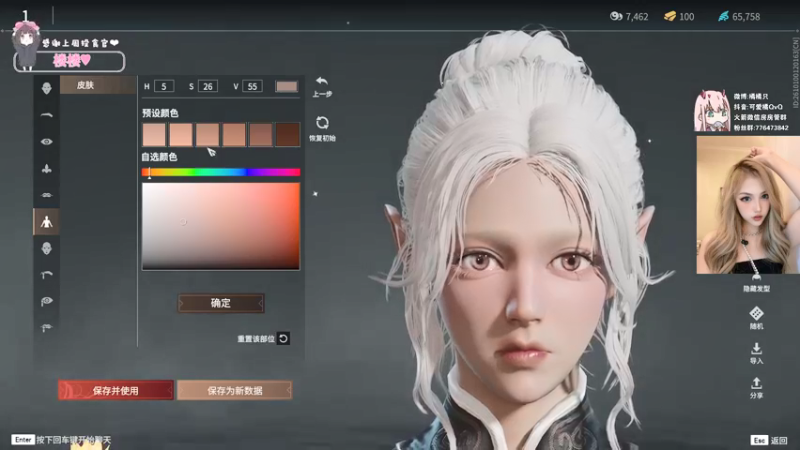Click the 自选颜色 custom color label
Screen dimensions: 800x450
(x=160, y=157)
